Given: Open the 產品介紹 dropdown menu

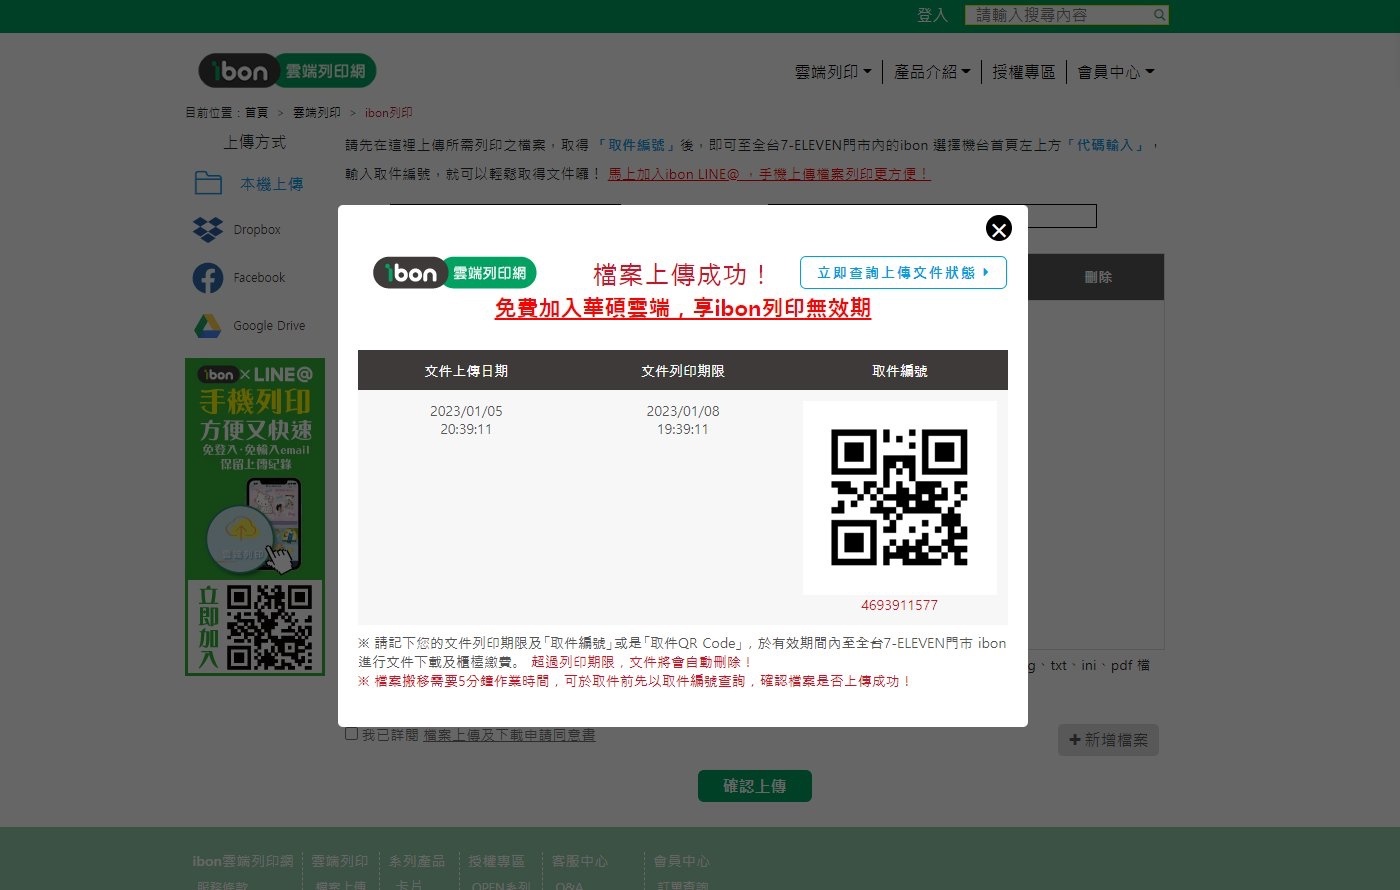Looking at the screenshot, I should point(932,72).
